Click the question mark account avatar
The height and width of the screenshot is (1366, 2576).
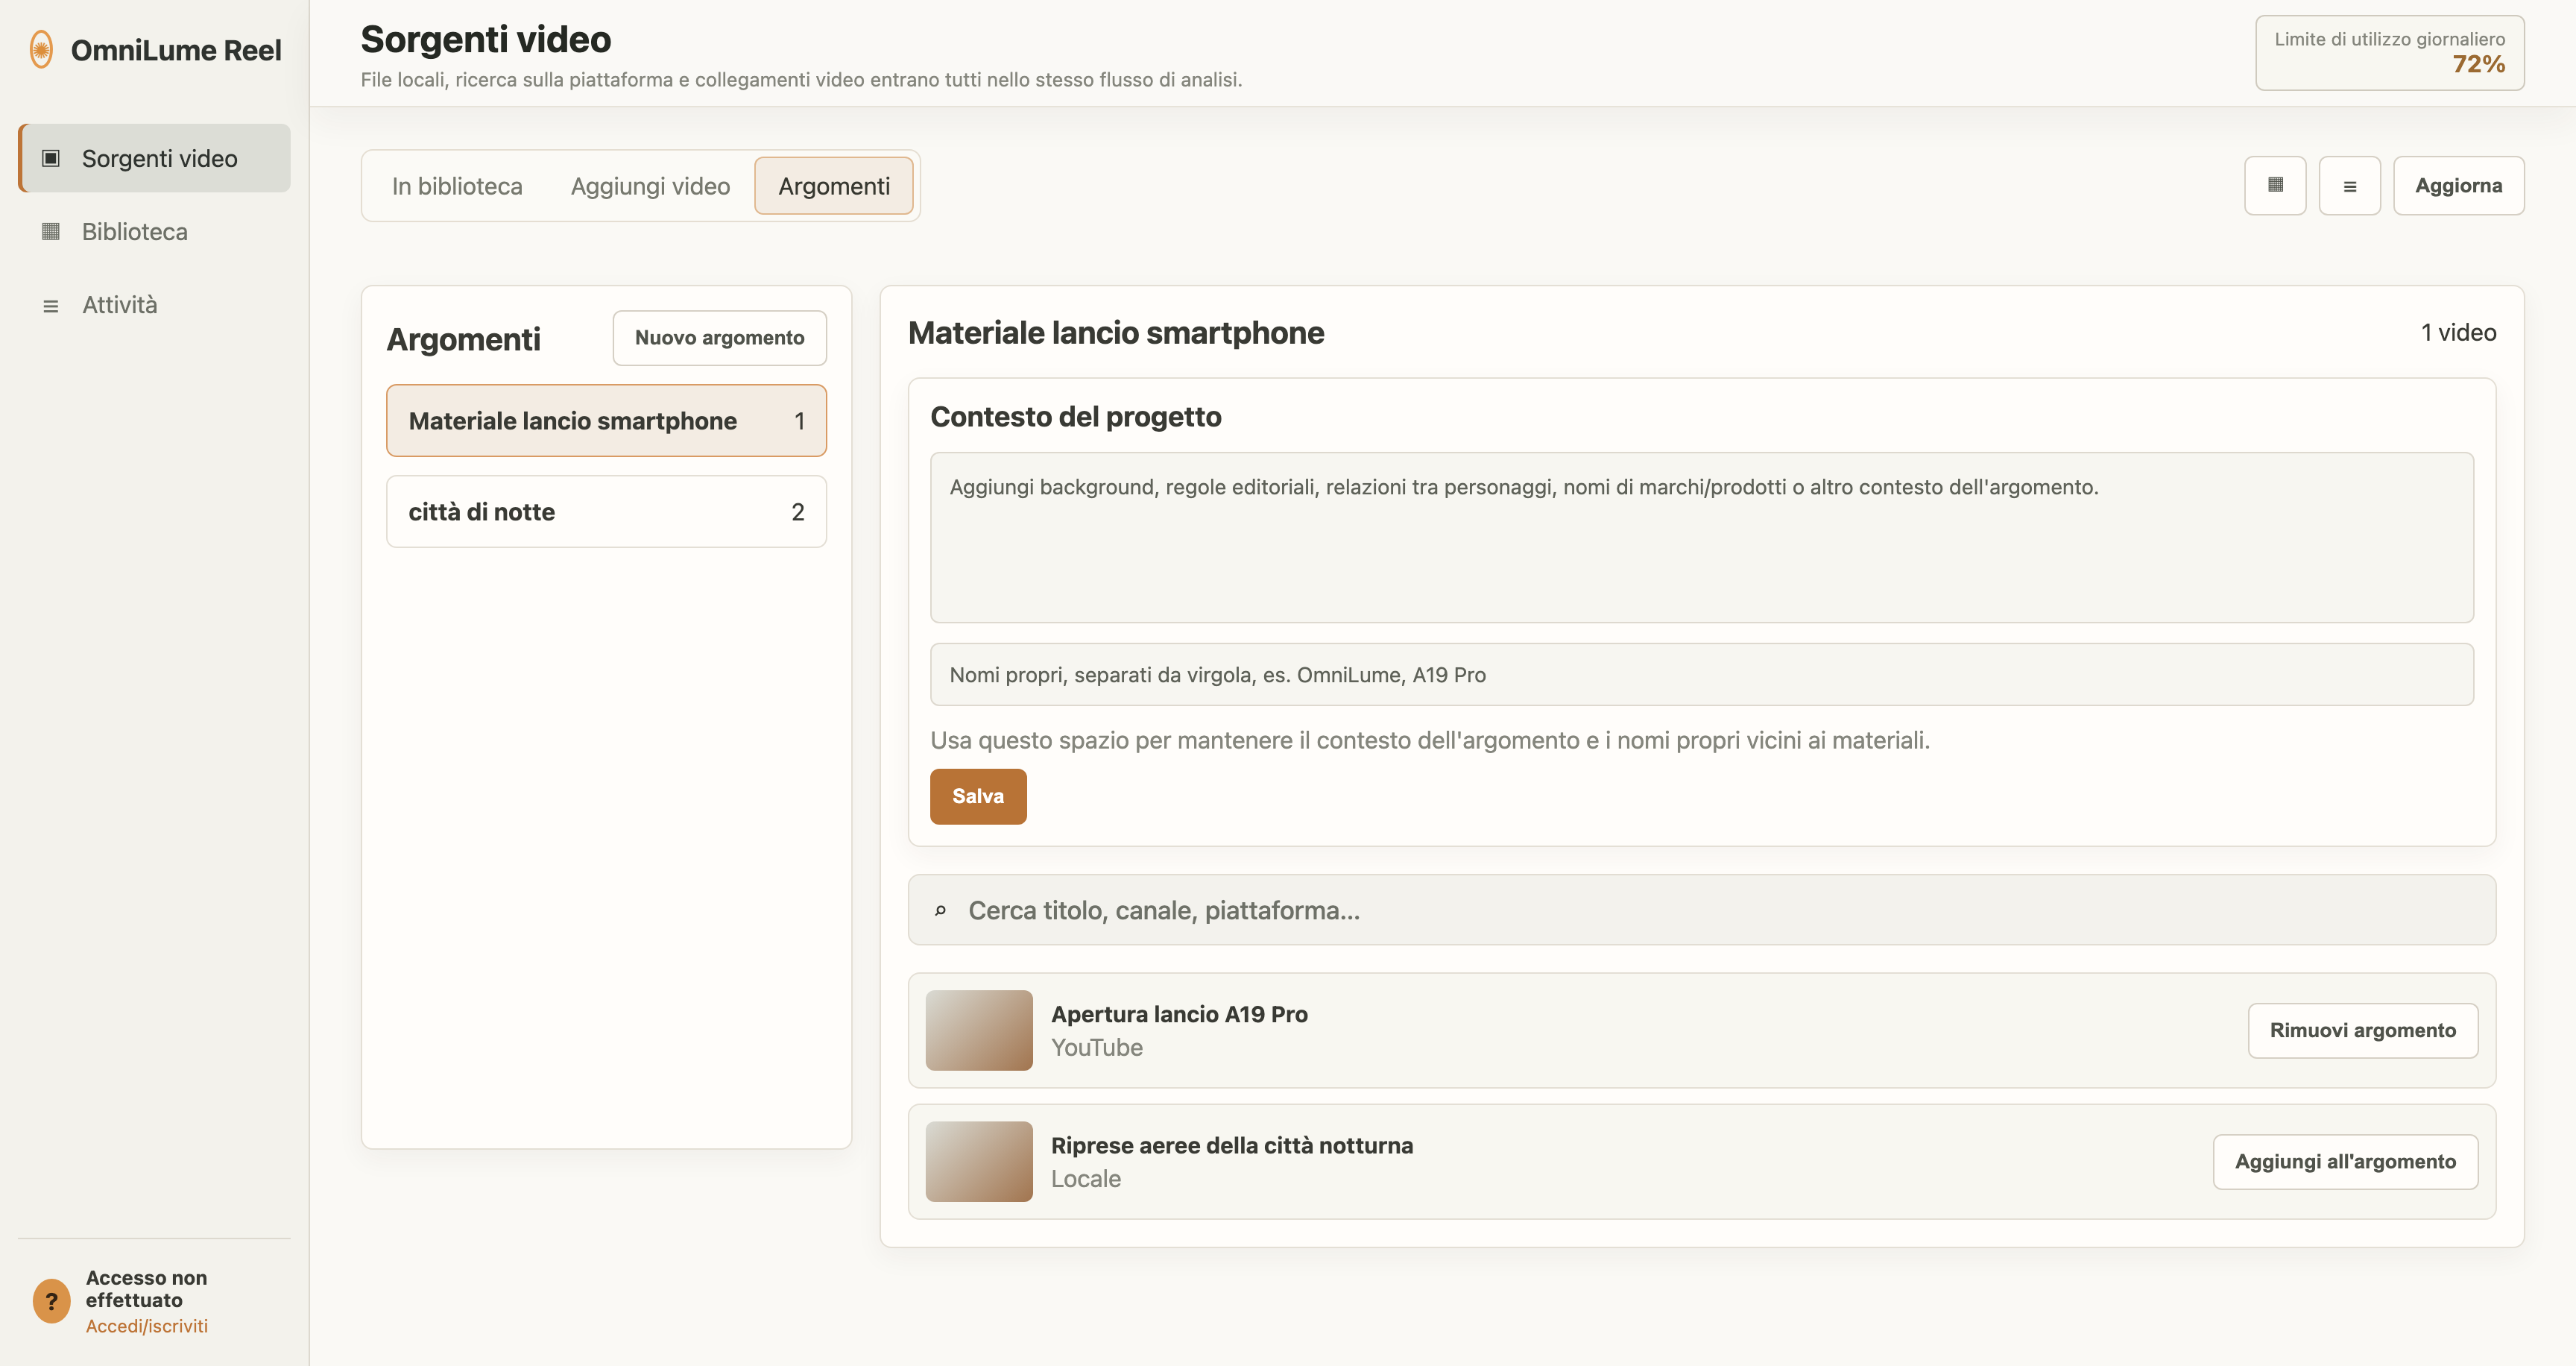(x=52, y=1301)
